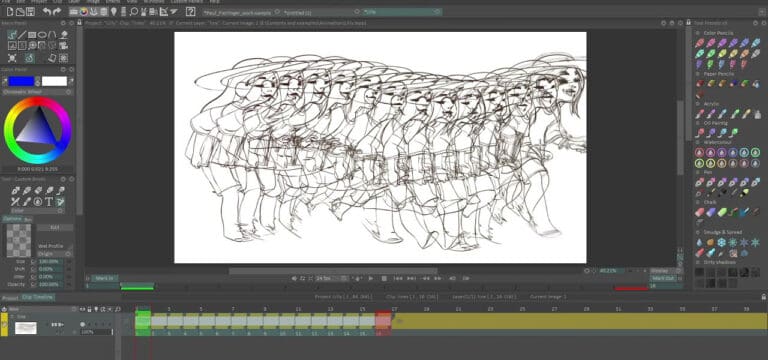Select the text brush T tool
Screen dimensions: 768x360
click(x=49, y=201)
